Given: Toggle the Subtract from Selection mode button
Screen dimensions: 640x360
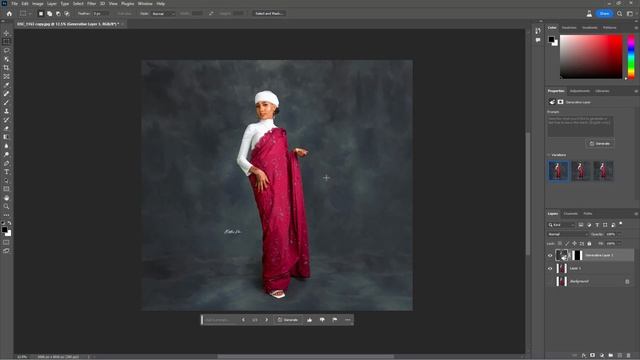Looking at the screenshot, I should pyautogui.click(x=58, y=13).
